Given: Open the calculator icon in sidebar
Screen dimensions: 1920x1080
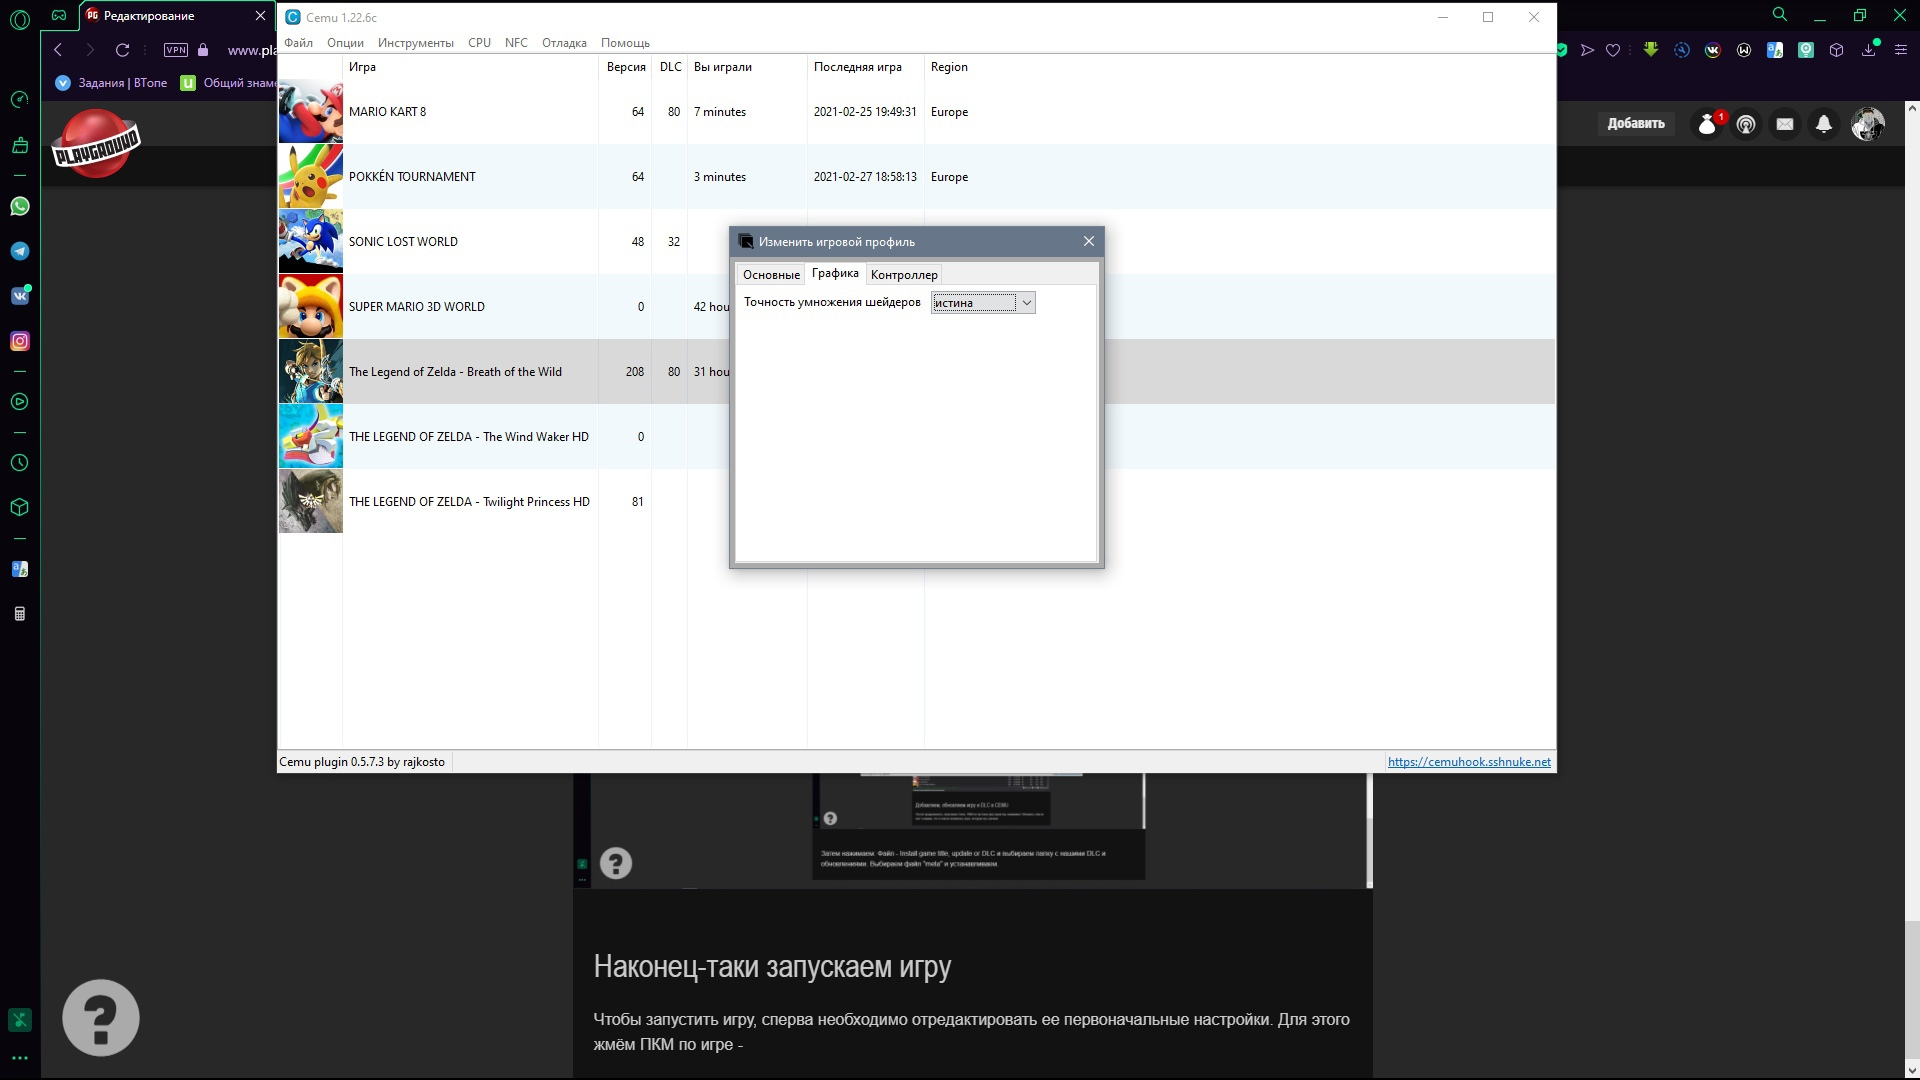Looking at the screenshot, I should click(x=19, y=614).
